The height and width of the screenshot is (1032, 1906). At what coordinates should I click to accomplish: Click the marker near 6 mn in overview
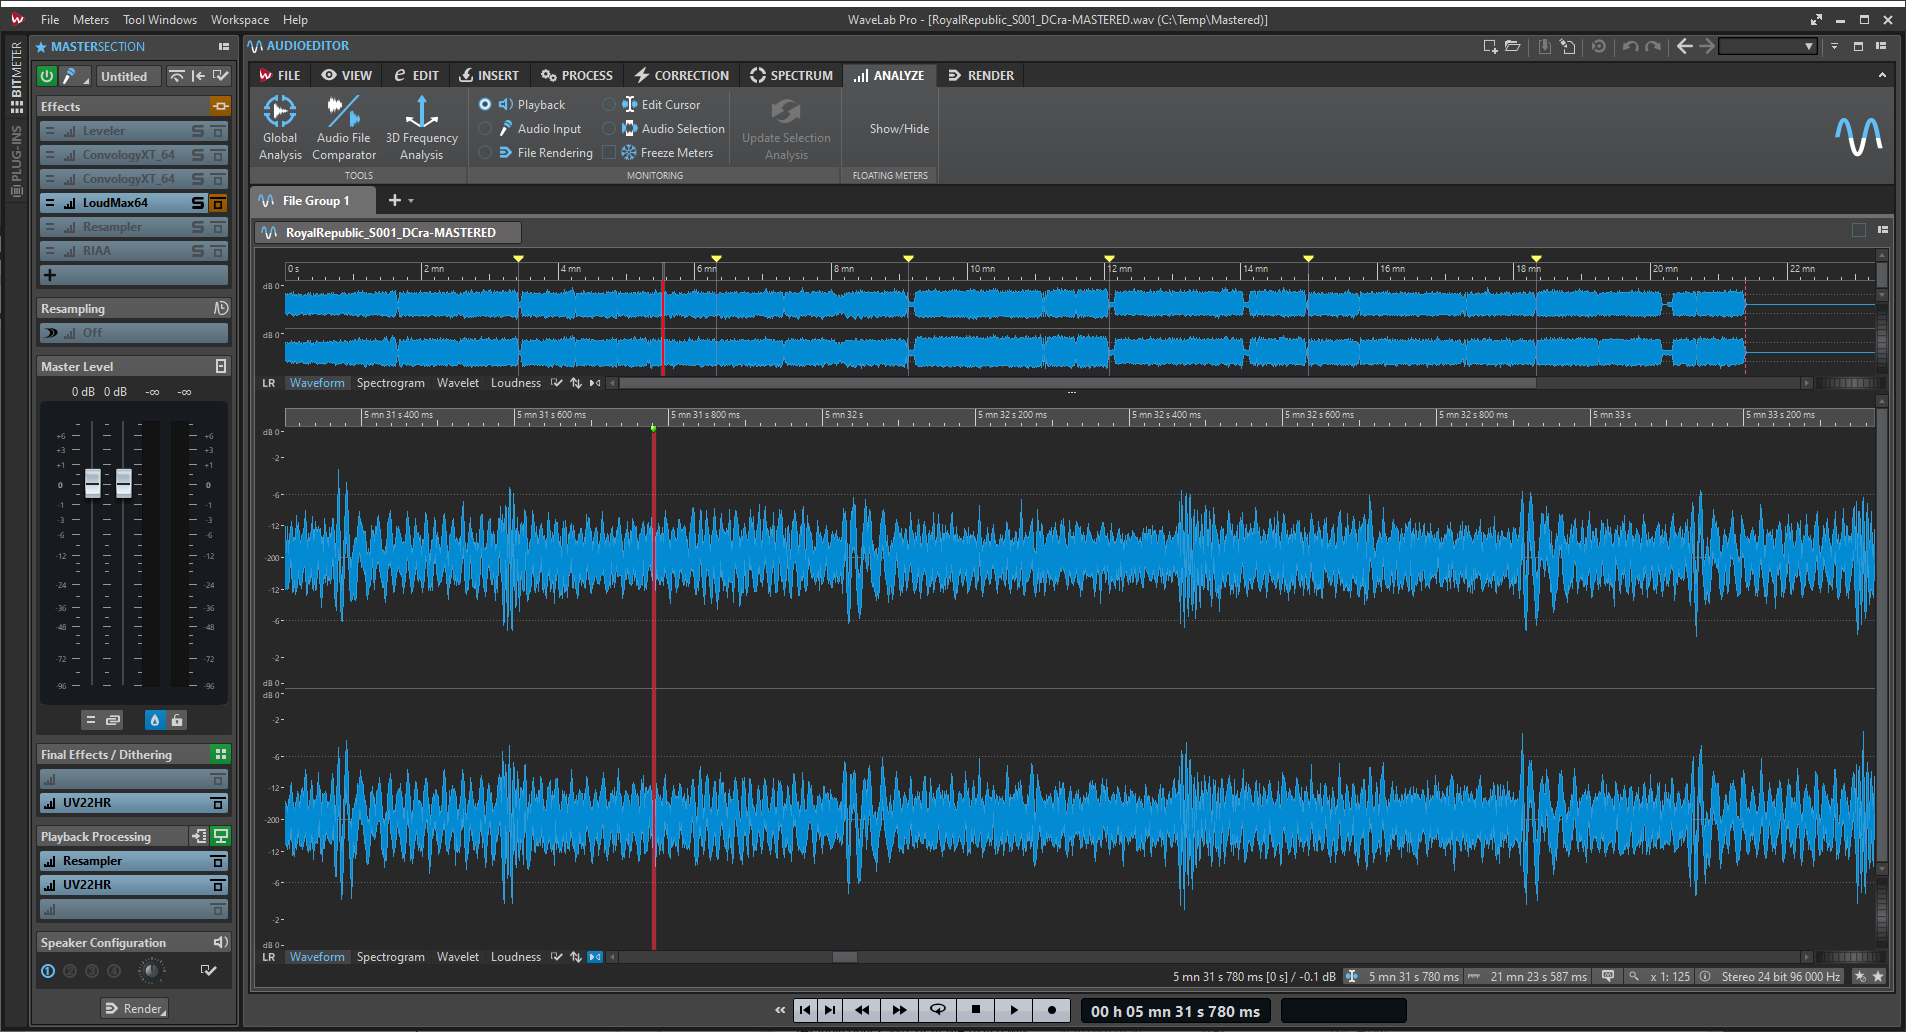click(716, 258)
